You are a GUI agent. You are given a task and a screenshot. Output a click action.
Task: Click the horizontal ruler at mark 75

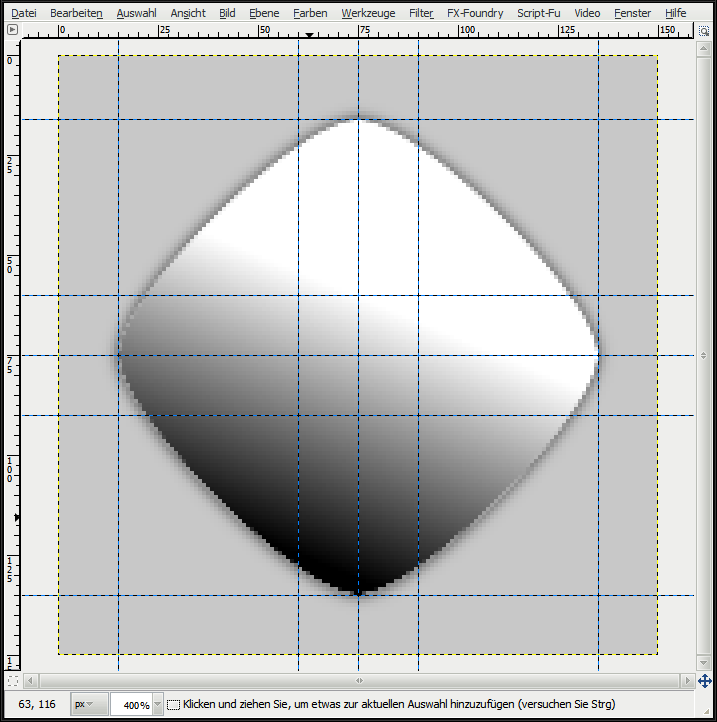(x=364, y=30)
